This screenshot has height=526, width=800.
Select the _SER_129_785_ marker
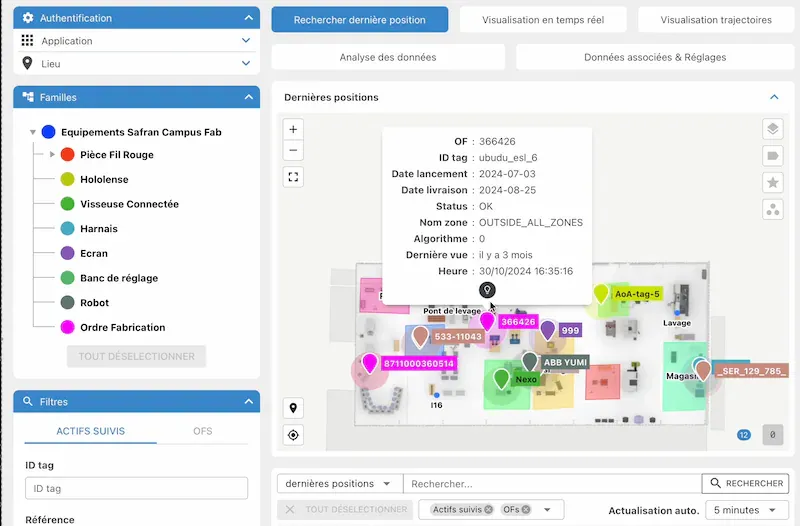[x=703, y=370]
